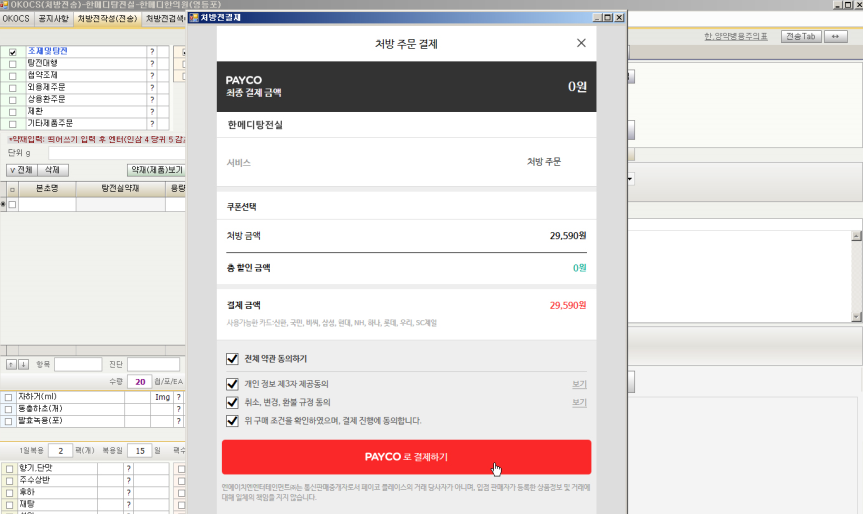Click the 약재(제품)보기 button
863x514 pixels.
pyautogui.click(x=156, y=170)
